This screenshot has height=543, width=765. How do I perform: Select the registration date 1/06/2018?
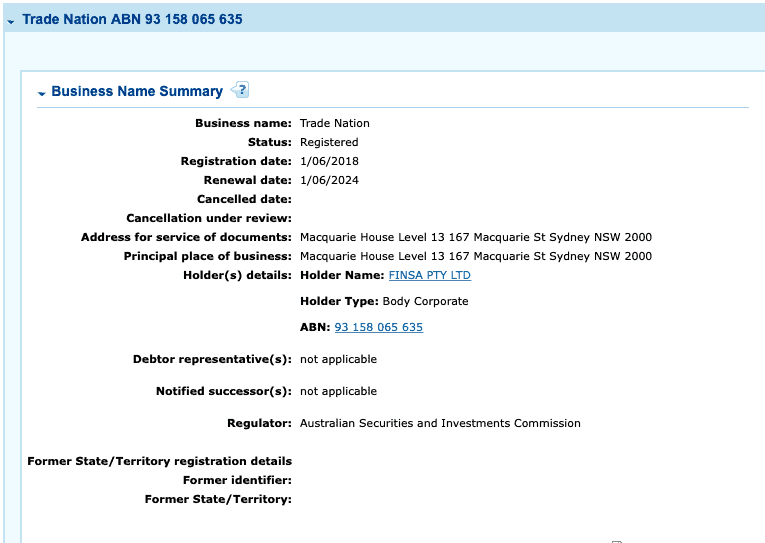329,161
